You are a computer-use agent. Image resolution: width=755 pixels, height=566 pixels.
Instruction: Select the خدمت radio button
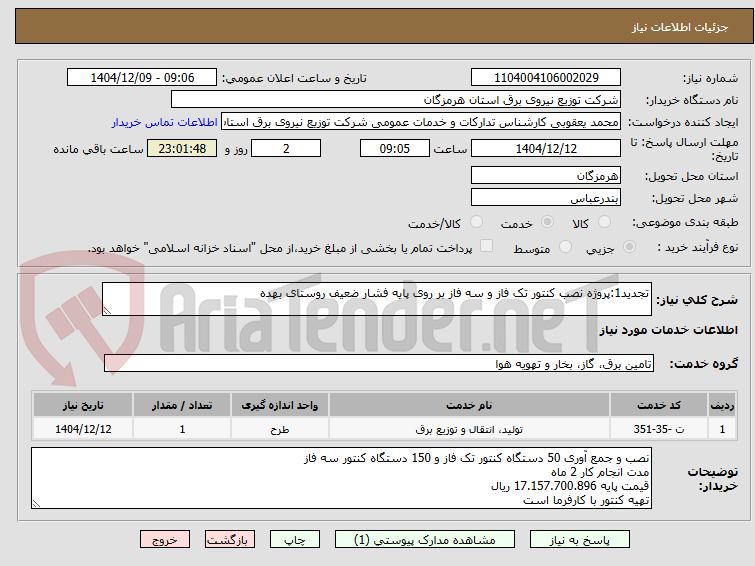547,222
